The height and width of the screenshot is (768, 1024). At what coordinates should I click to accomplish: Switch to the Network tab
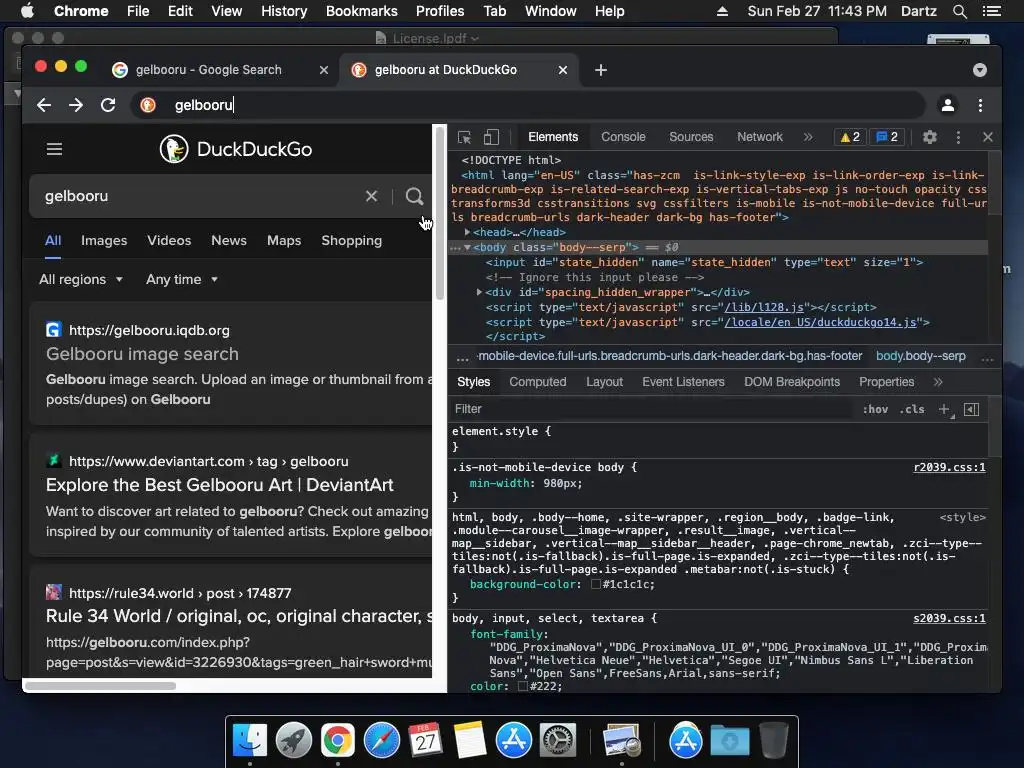click(x=760, y=137)
